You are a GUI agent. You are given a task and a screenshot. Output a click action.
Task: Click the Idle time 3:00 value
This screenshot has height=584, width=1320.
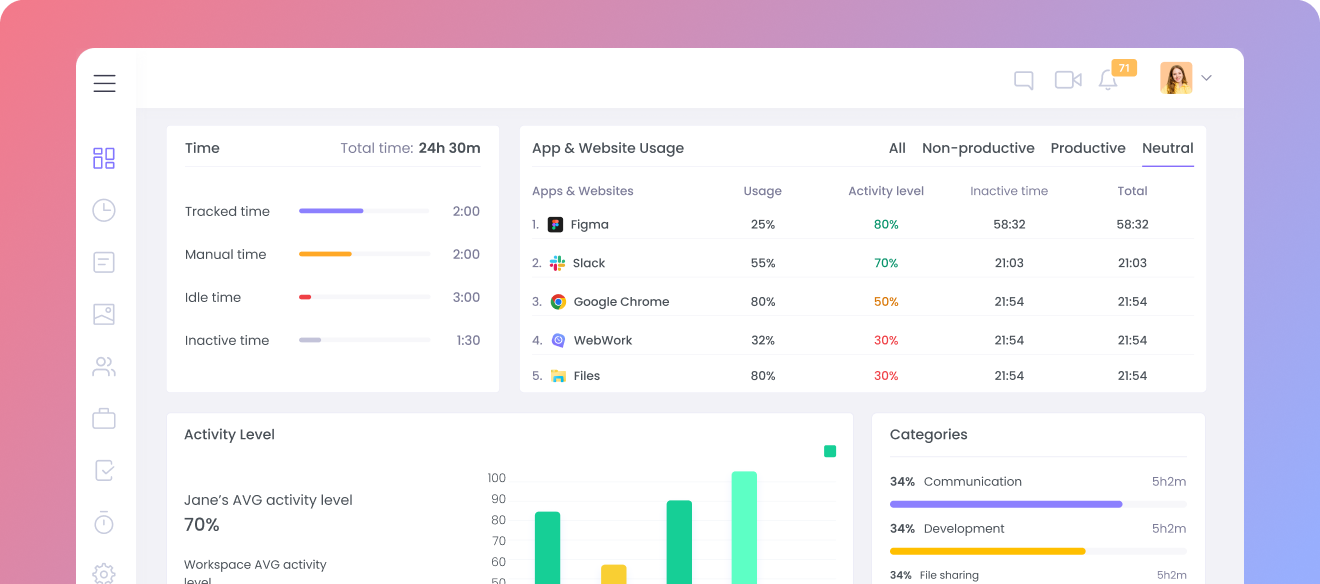(x=466, y=297)
